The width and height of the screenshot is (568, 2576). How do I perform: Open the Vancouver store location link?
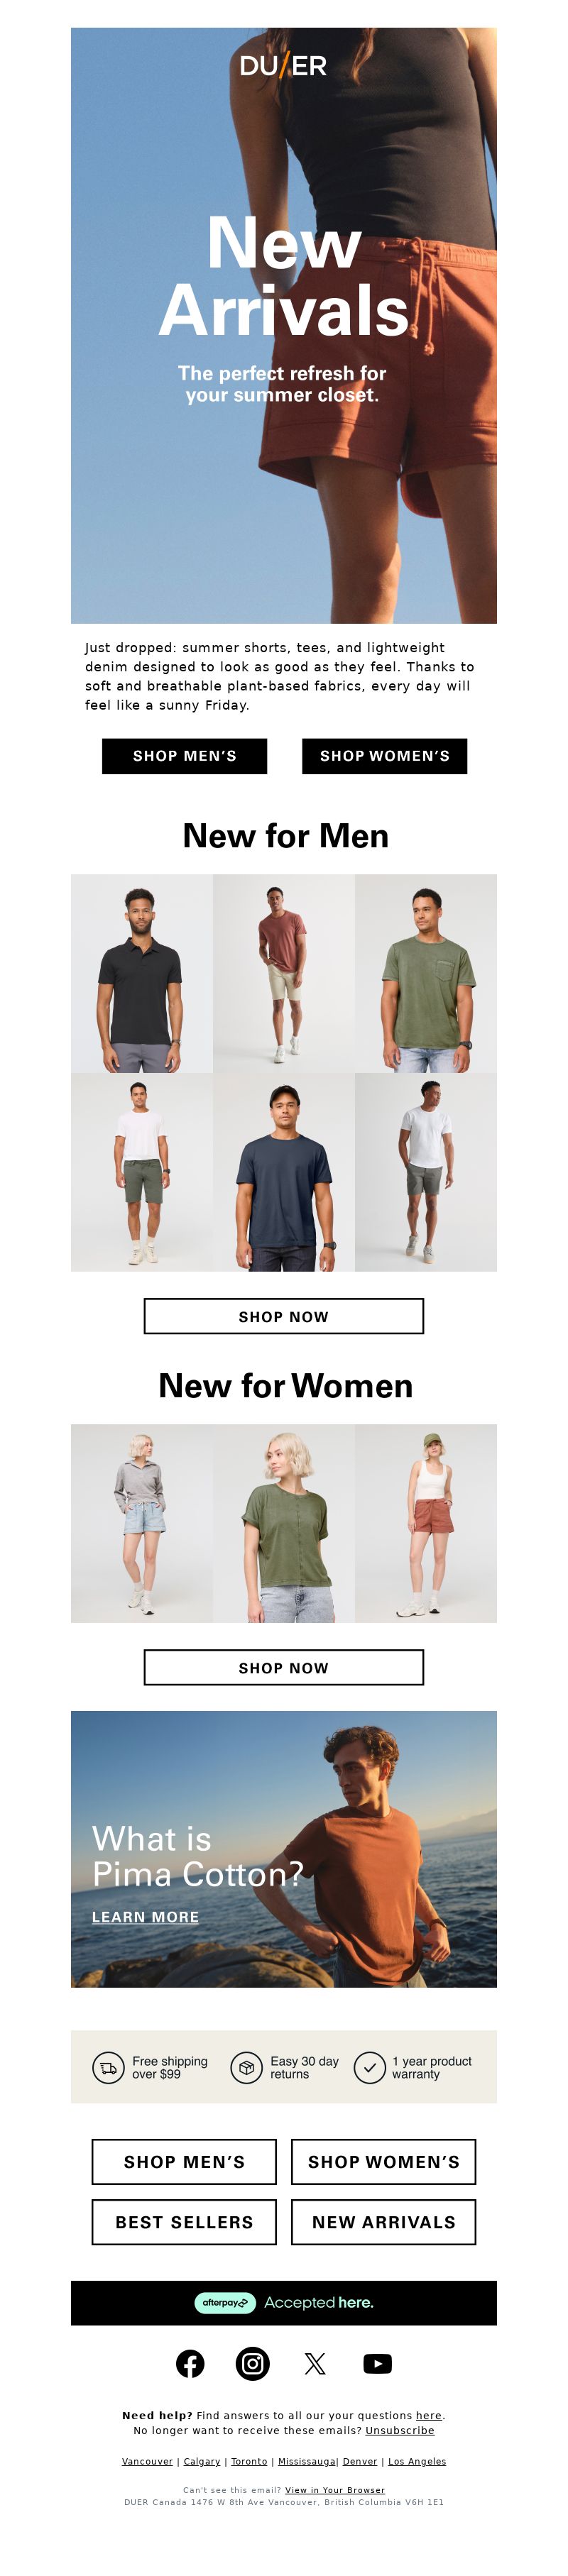click(147, 2461)
